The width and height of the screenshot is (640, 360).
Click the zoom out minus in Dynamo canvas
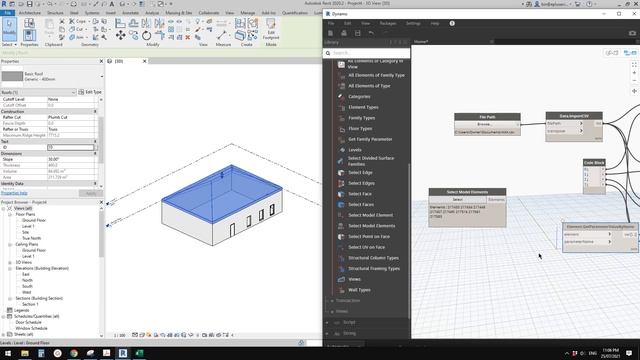pos(634,80)
